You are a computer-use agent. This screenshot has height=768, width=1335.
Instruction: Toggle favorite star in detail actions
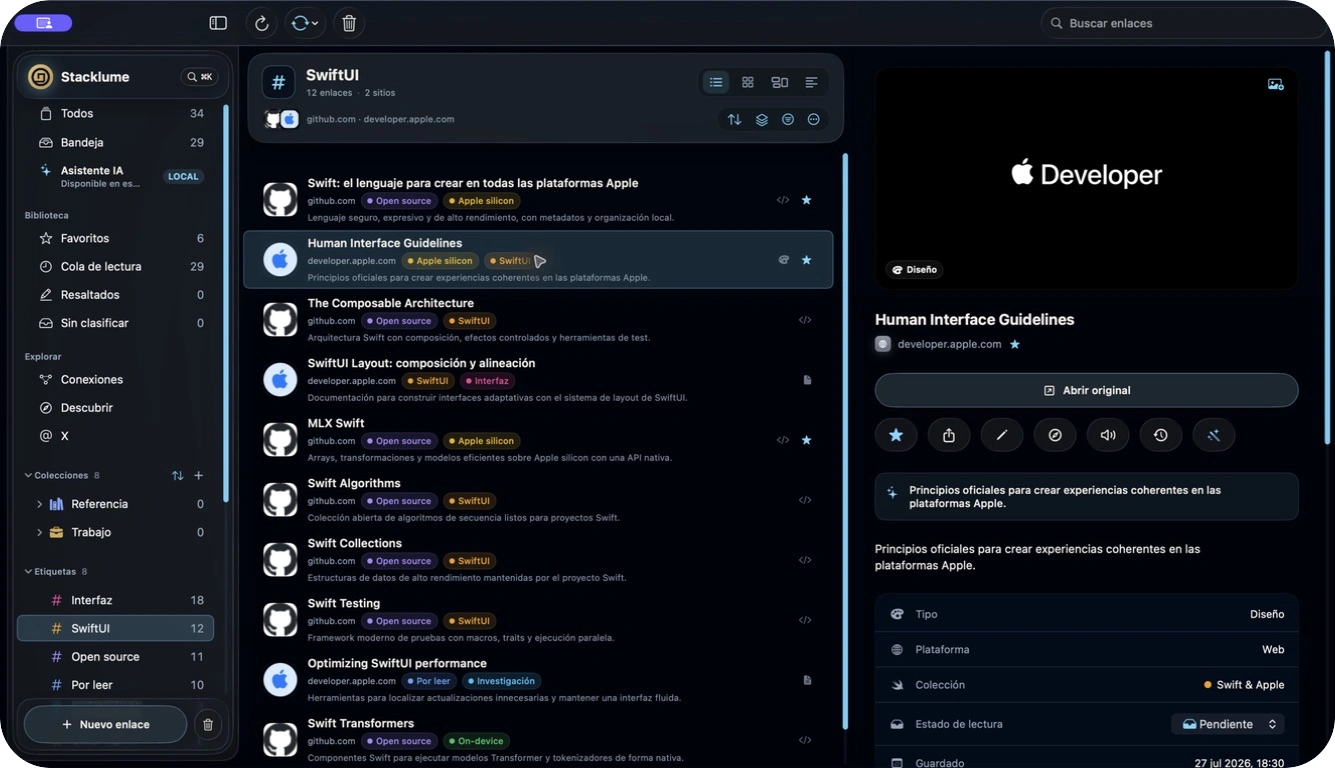click(896, 435)
